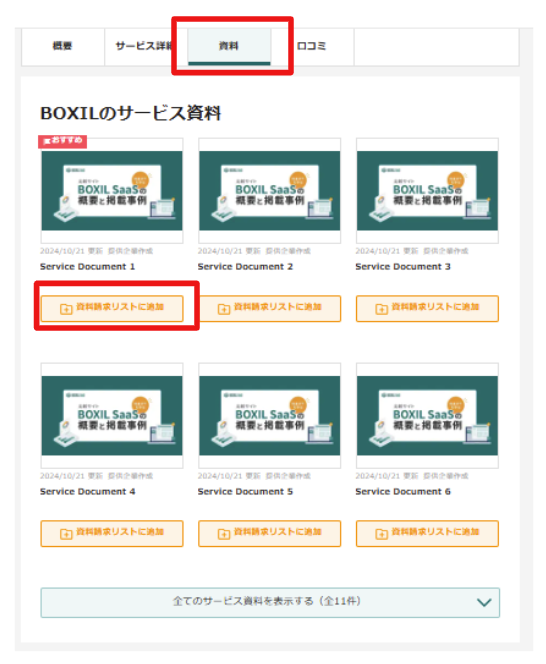Show all 11 service documents

[x=270, y=602]
